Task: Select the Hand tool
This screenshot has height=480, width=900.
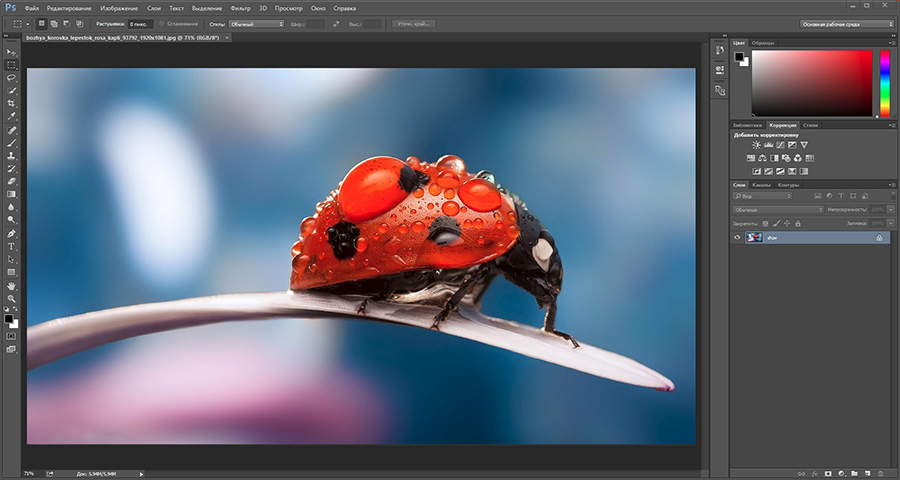Action: point(11,286)
